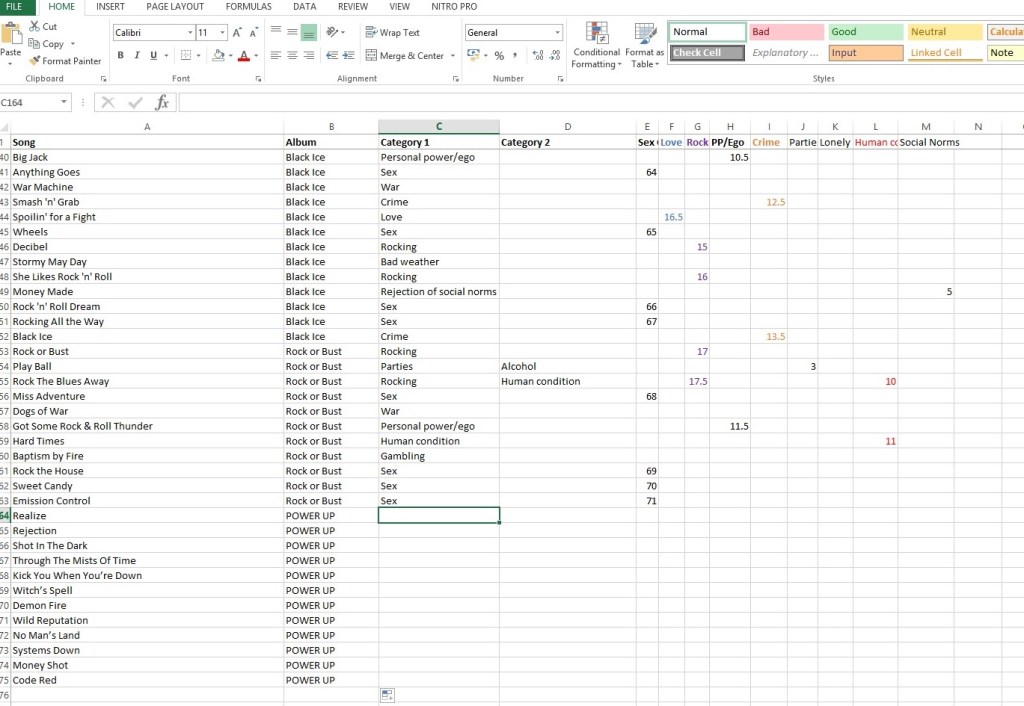Click the Percent Style icon
This screenshot has width=1024, height=706.
[x=499, y=56]
